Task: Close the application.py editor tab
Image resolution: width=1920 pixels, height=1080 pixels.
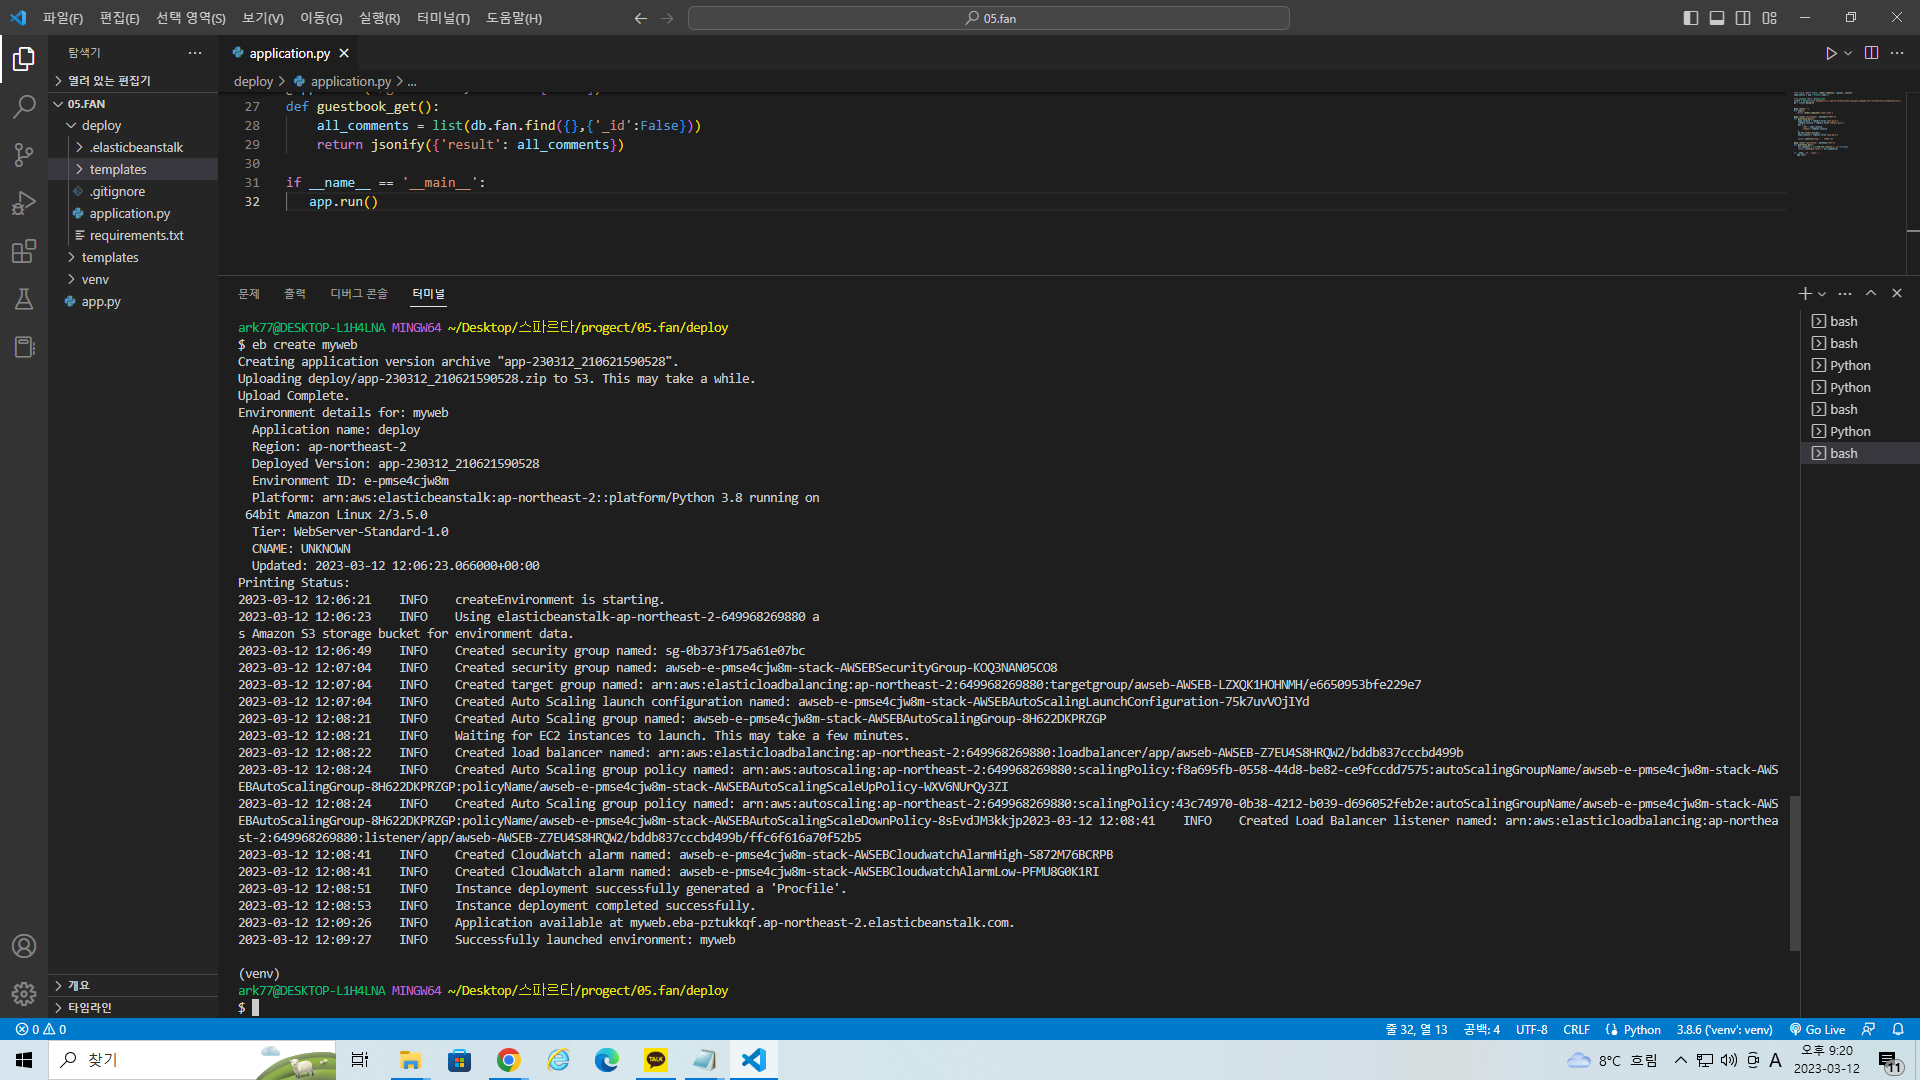Action: [x=344, y=54]
